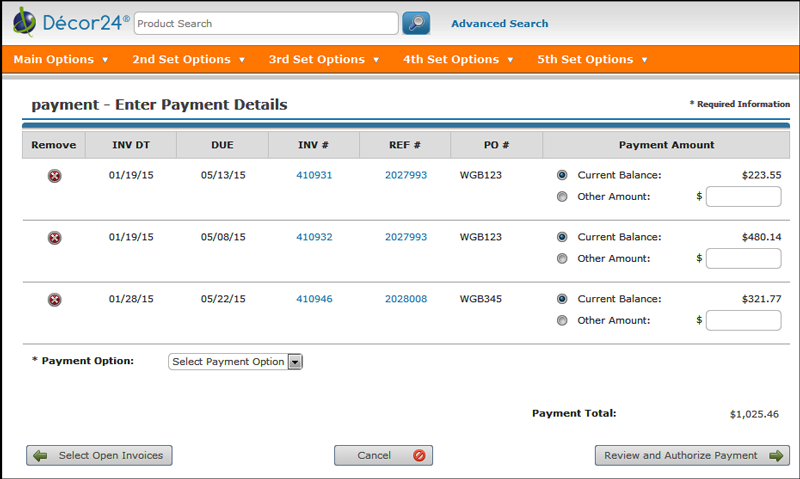Open reference number 2028008 link

405,299
